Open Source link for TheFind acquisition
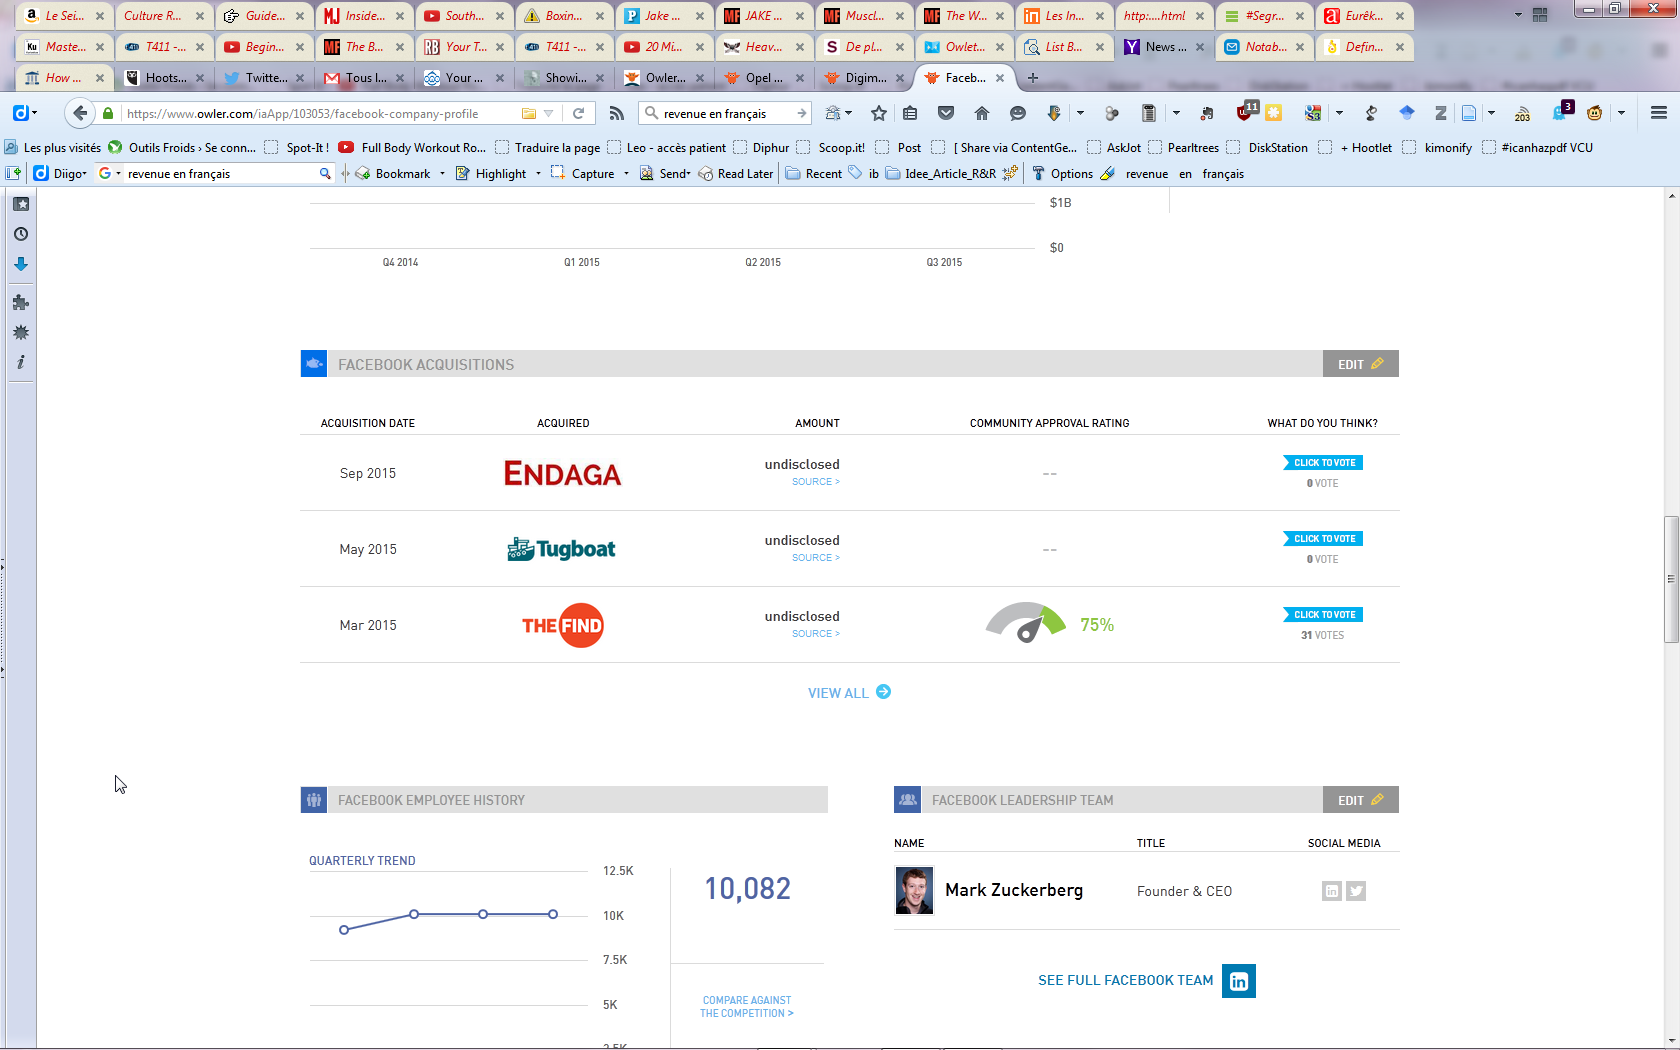 click(816, 634)
